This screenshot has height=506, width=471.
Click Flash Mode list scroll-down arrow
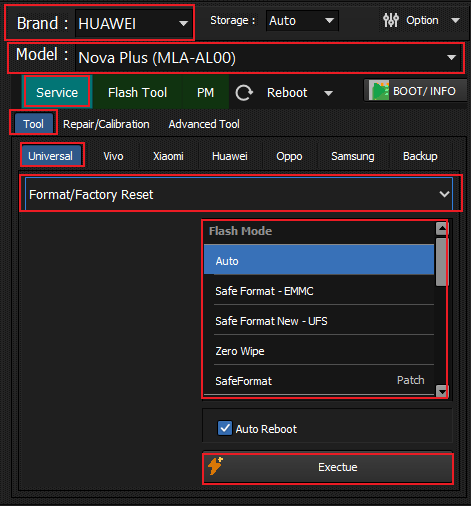[x=442, y=391]
